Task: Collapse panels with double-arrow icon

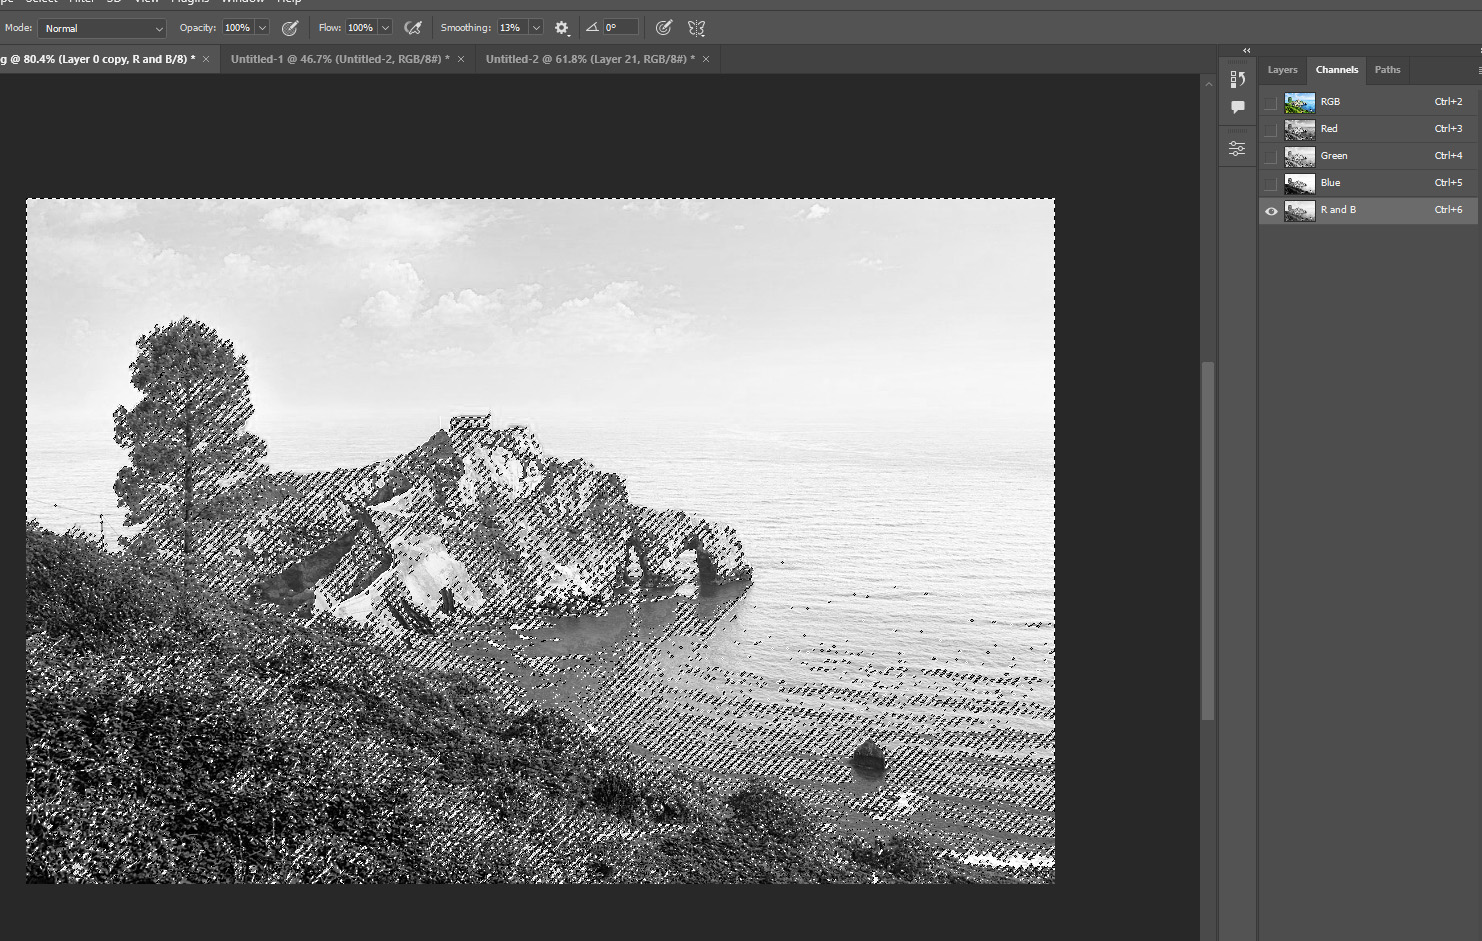Action: click(1246, 50)
